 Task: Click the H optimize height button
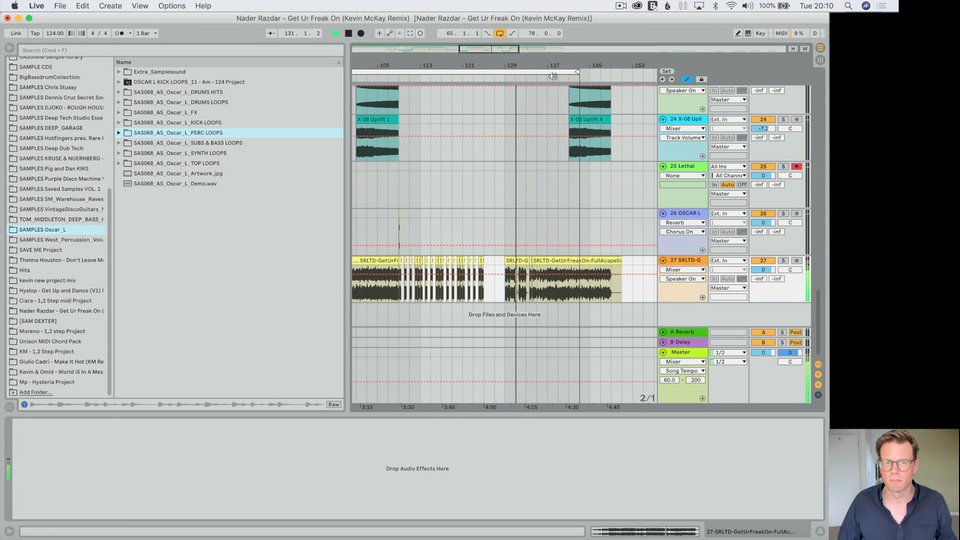tap(793, 48)
